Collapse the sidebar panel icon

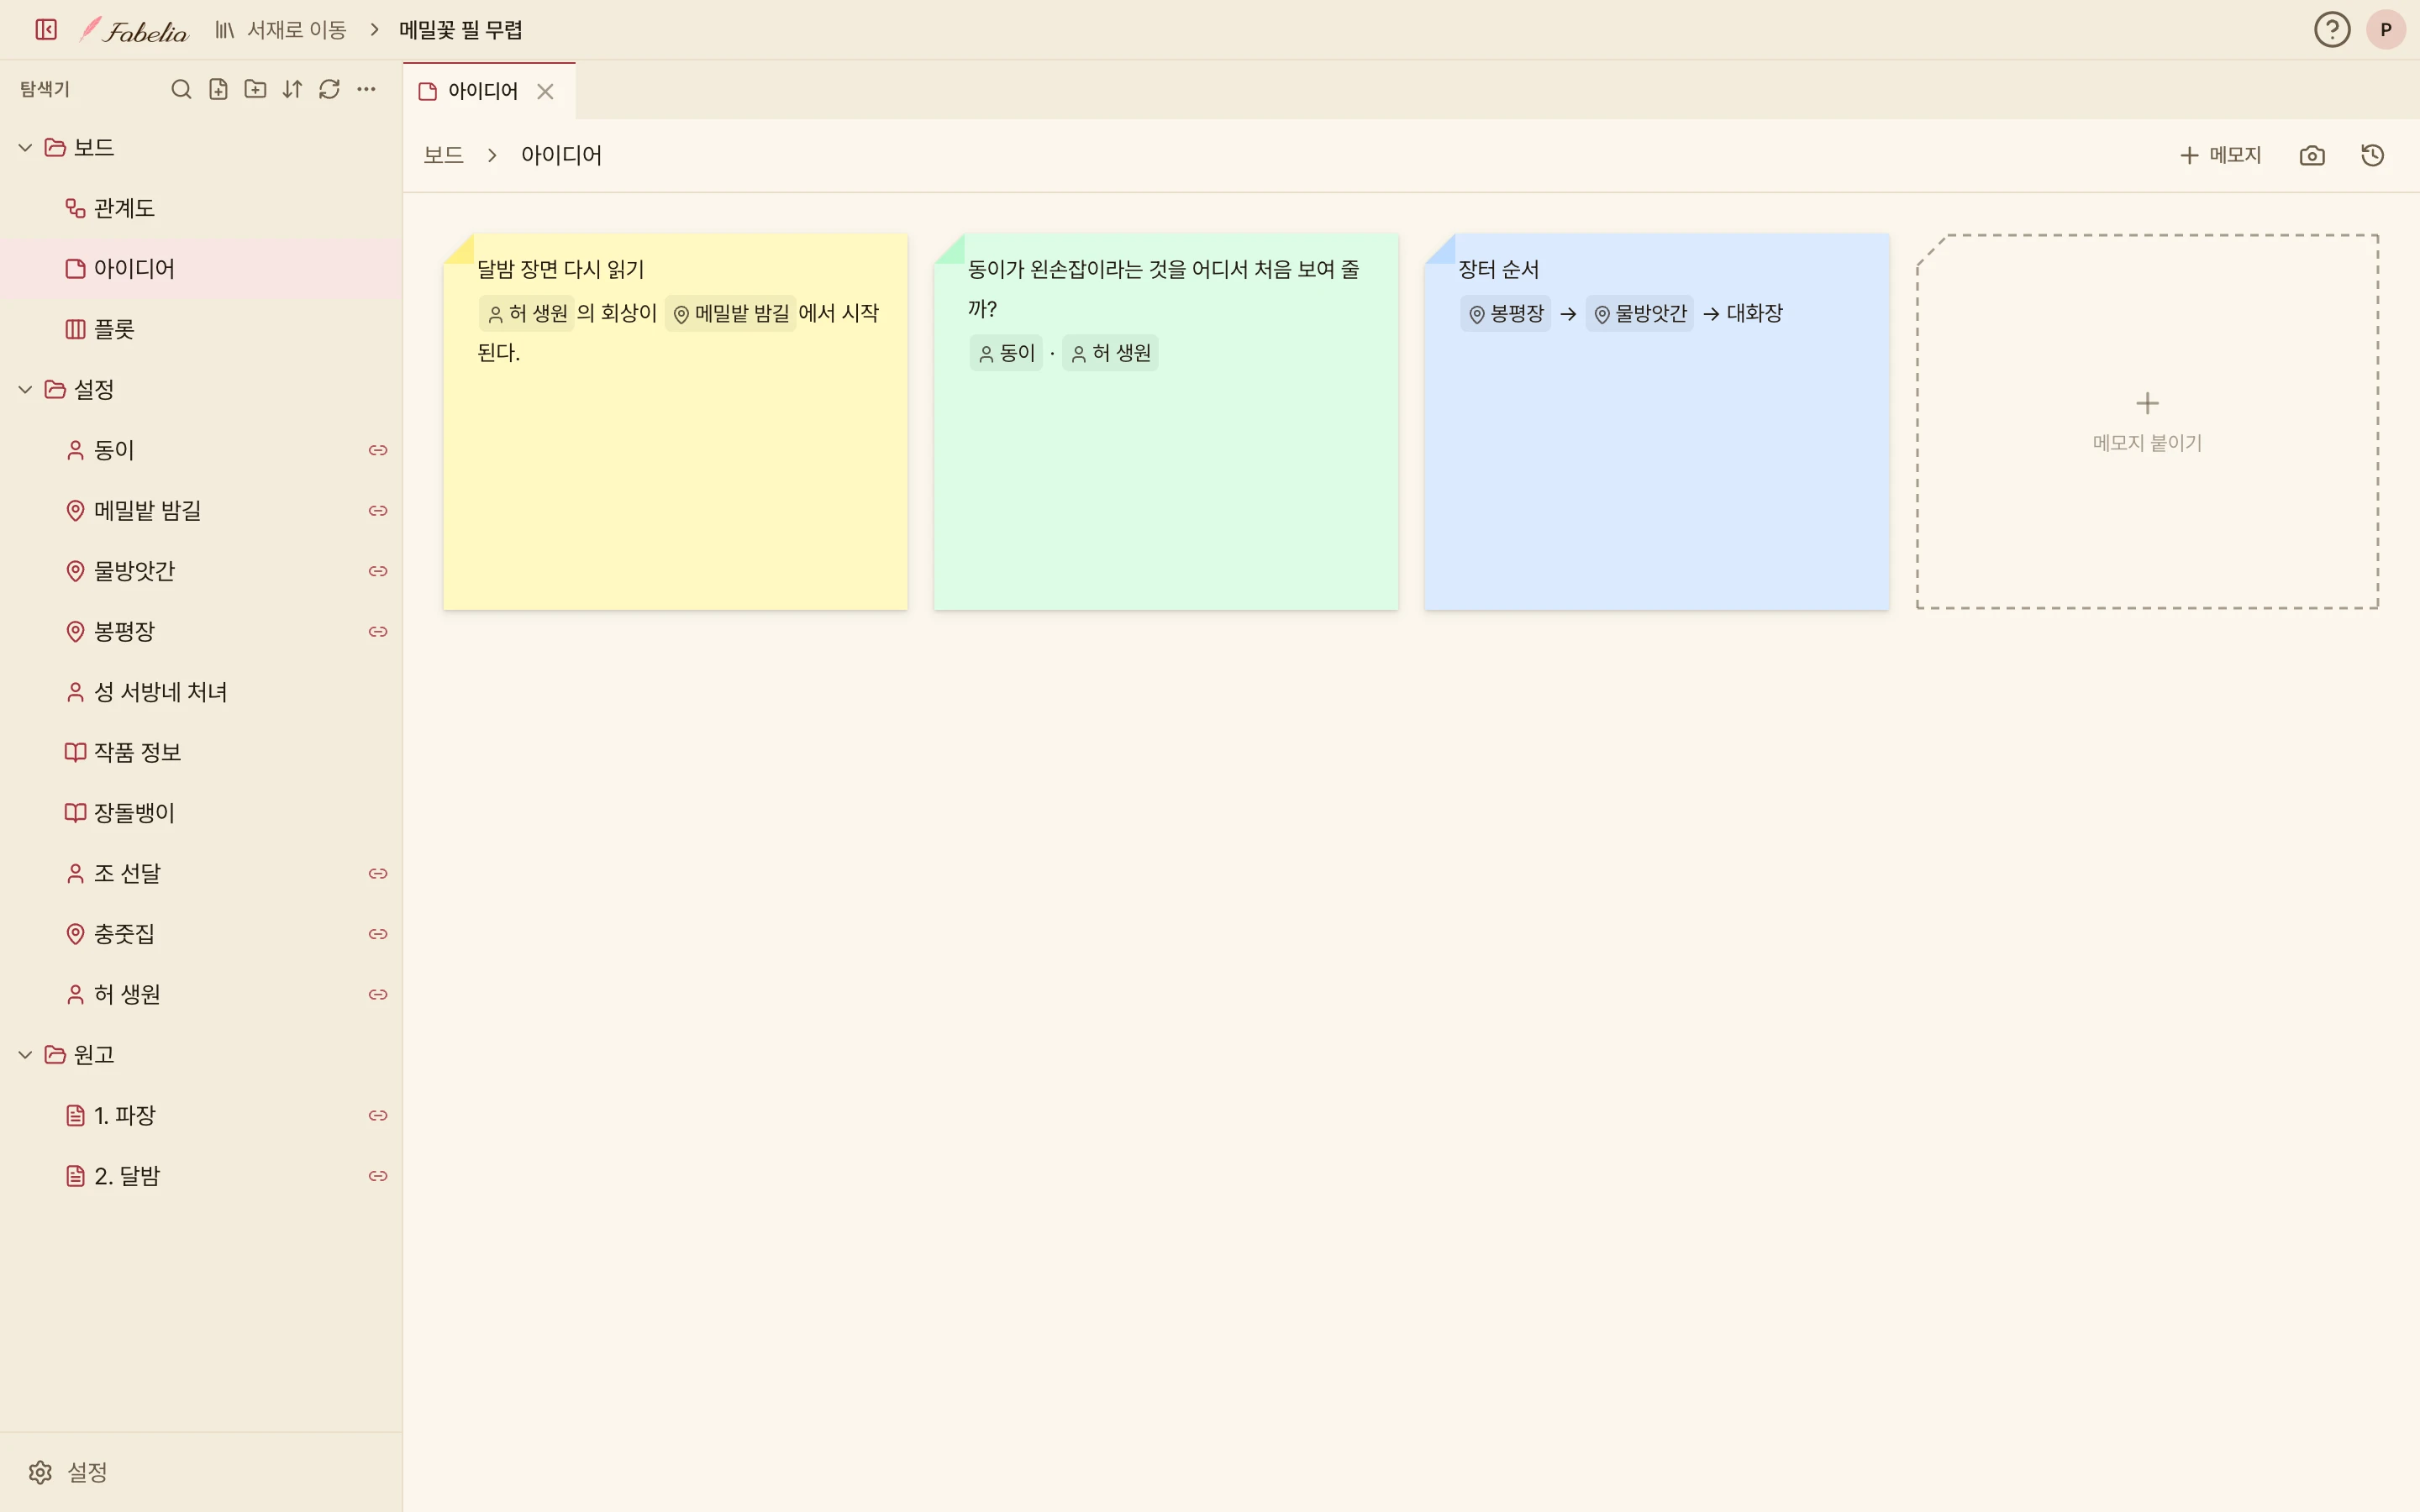coord(46,30)
